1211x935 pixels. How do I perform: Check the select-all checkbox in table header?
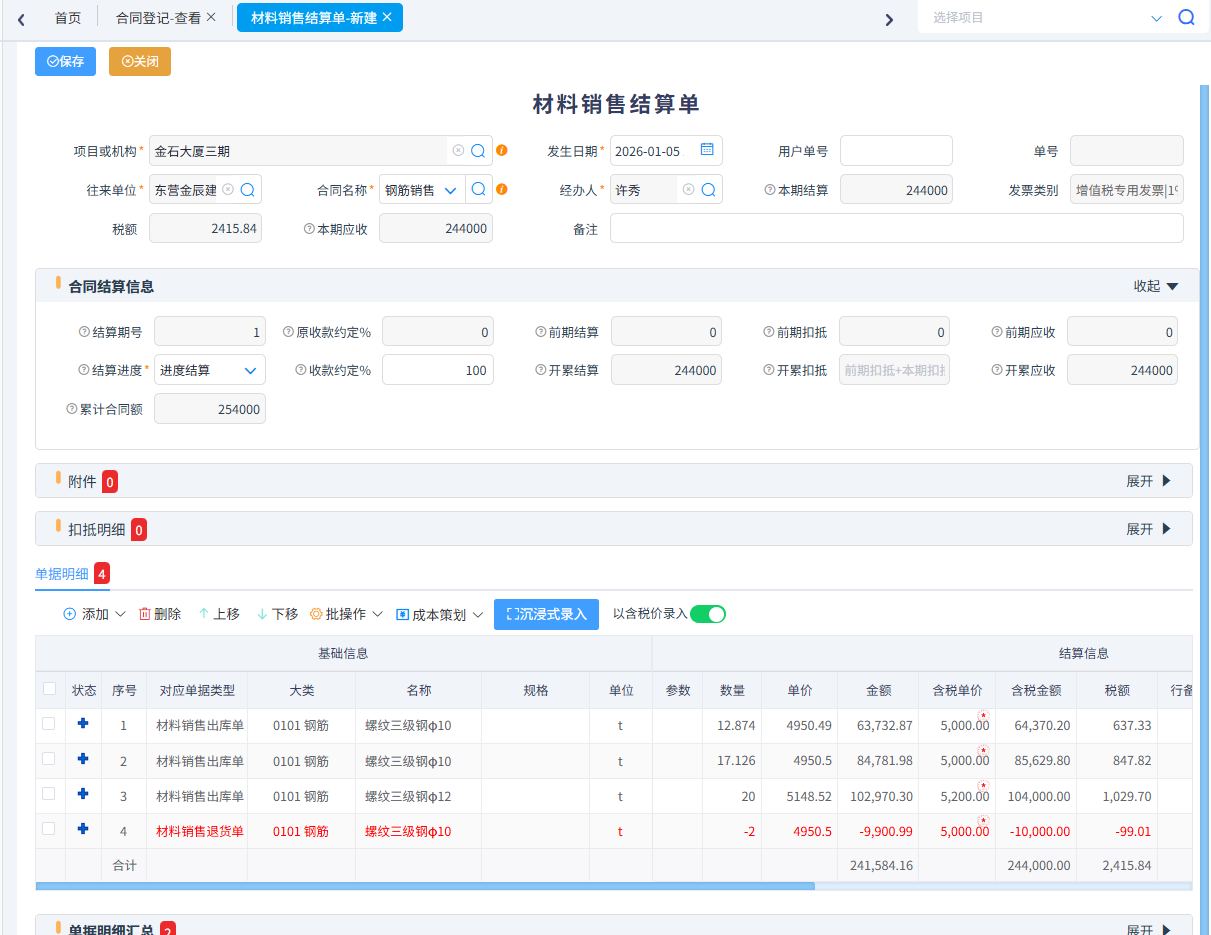(49, 689)
